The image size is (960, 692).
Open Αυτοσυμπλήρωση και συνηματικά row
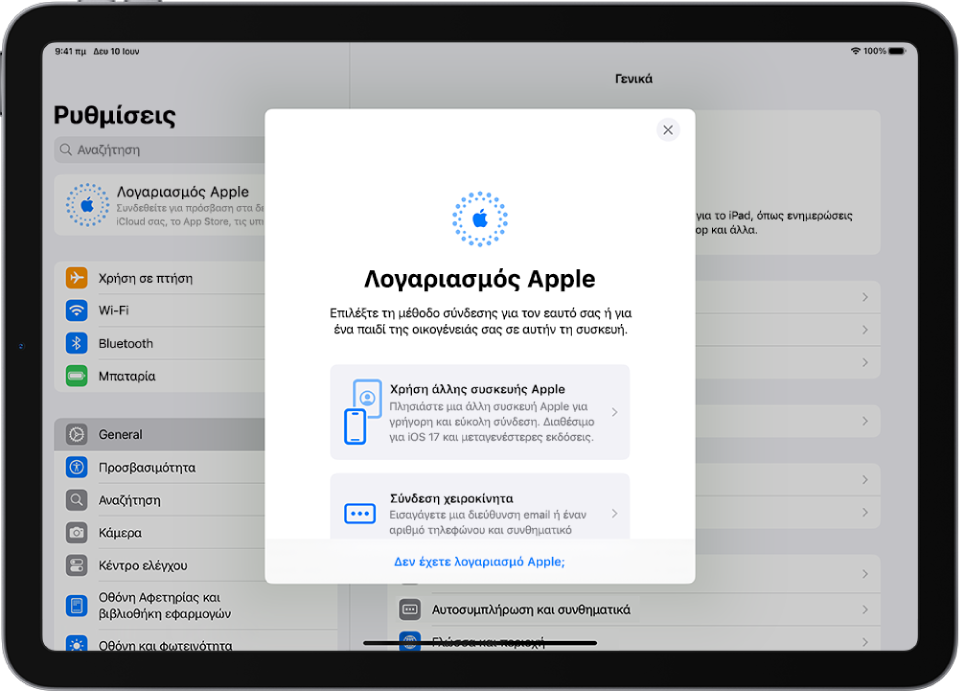(634, 609)
